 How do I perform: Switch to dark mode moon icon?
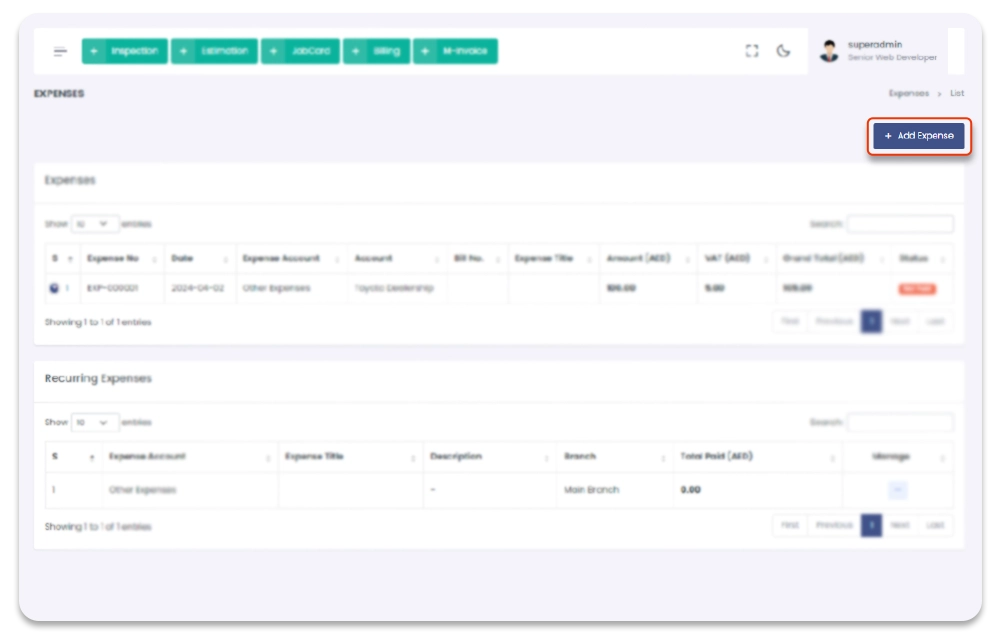(784, 51)
